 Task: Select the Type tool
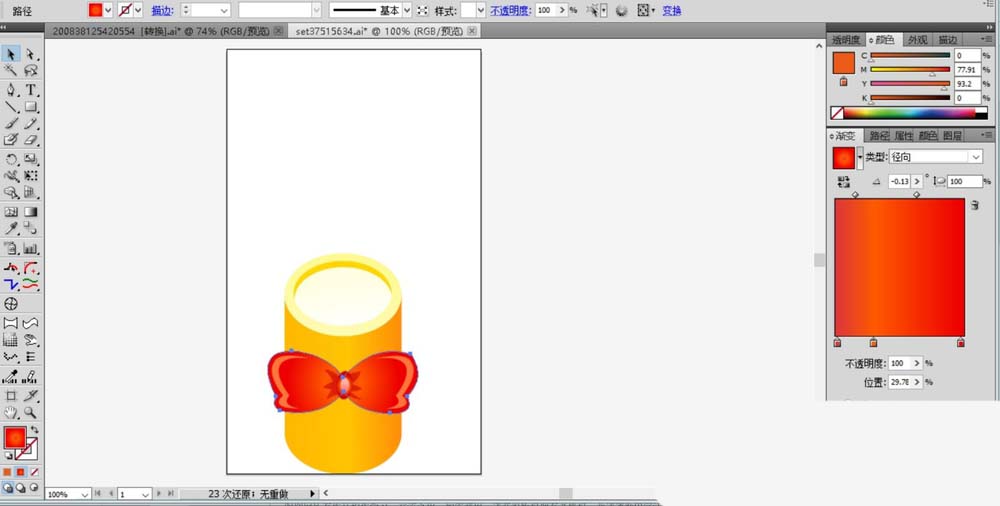pos(30,90)
